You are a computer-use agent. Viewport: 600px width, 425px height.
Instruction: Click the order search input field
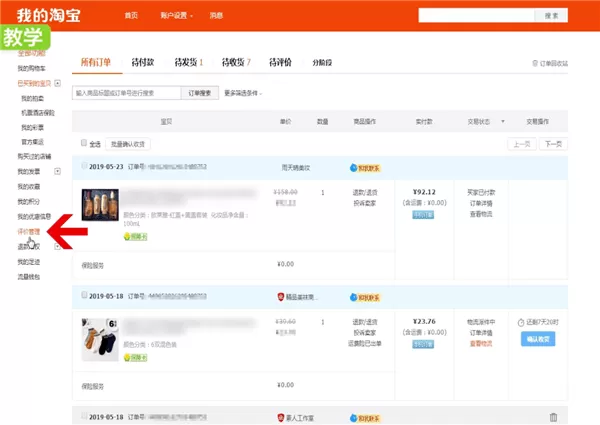(x=127, y=93)
